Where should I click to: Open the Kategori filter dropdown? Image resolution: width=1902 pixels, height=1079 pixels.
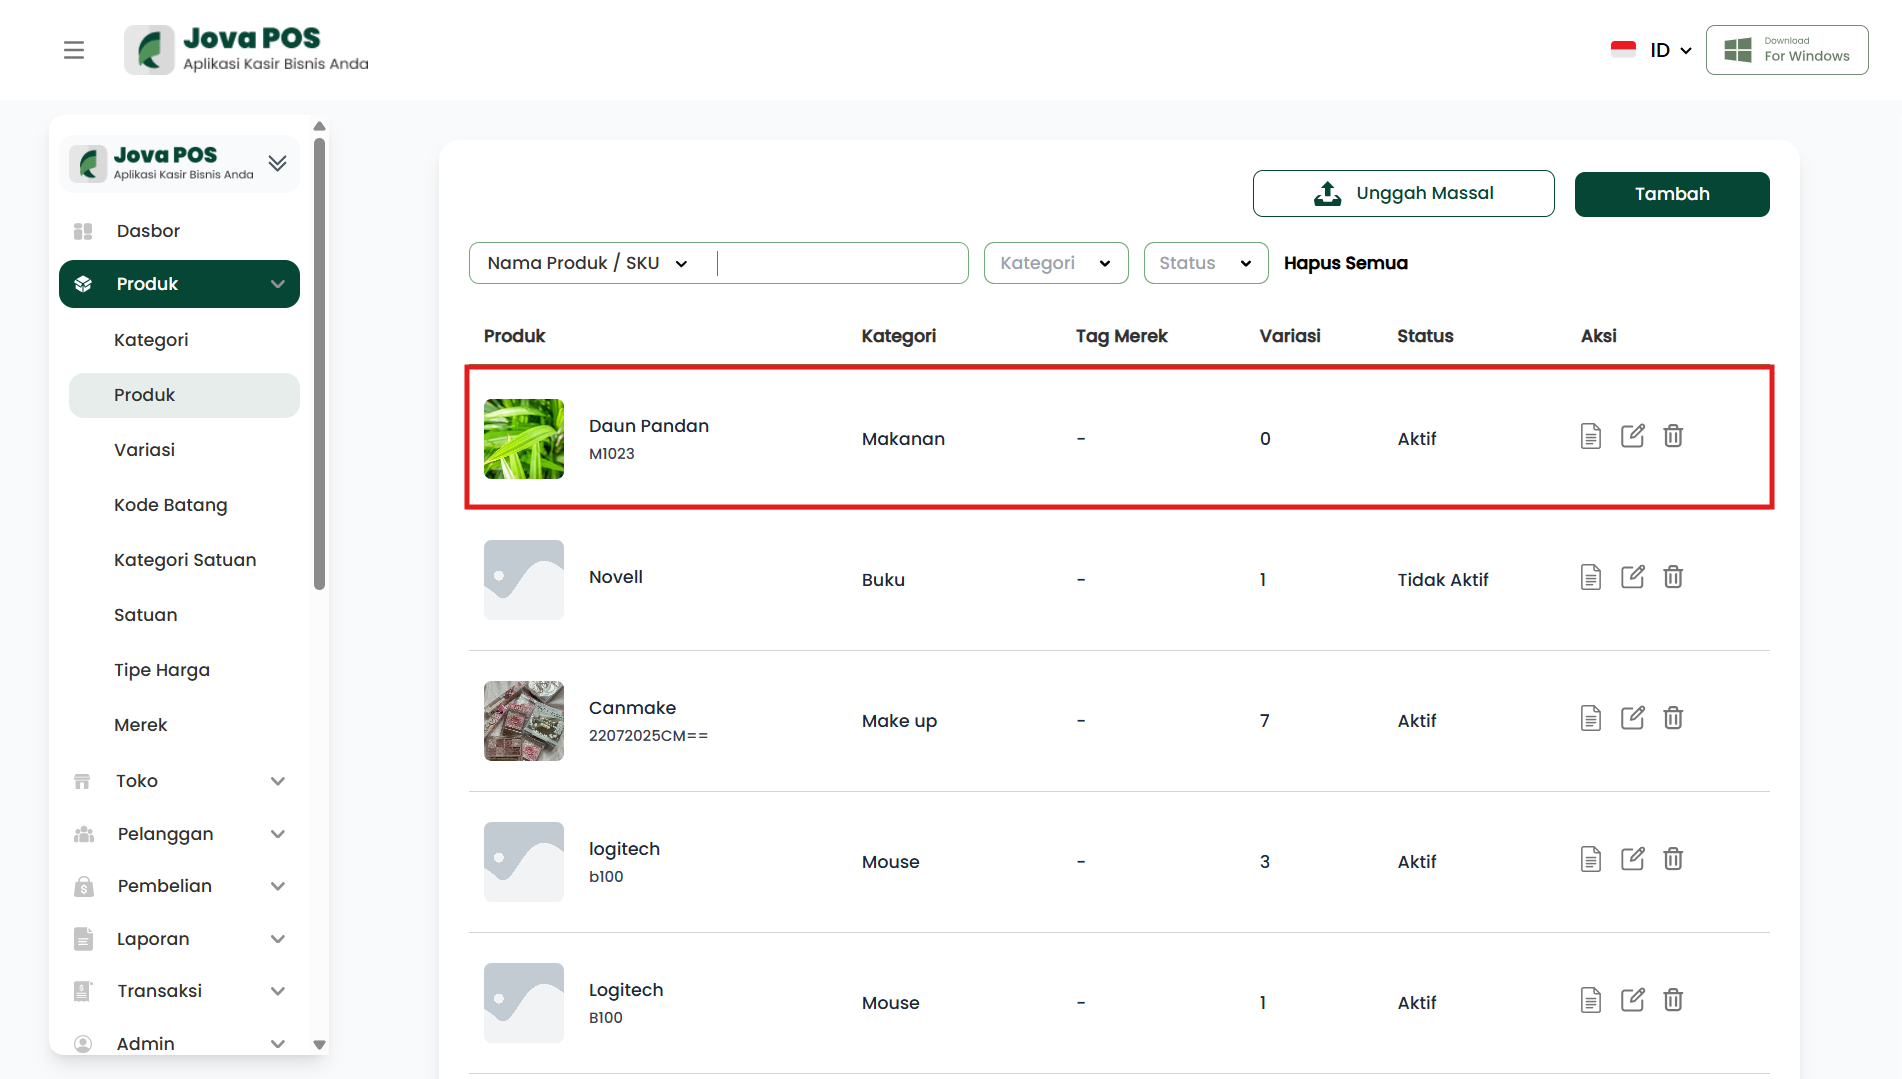coord(1055,263)
